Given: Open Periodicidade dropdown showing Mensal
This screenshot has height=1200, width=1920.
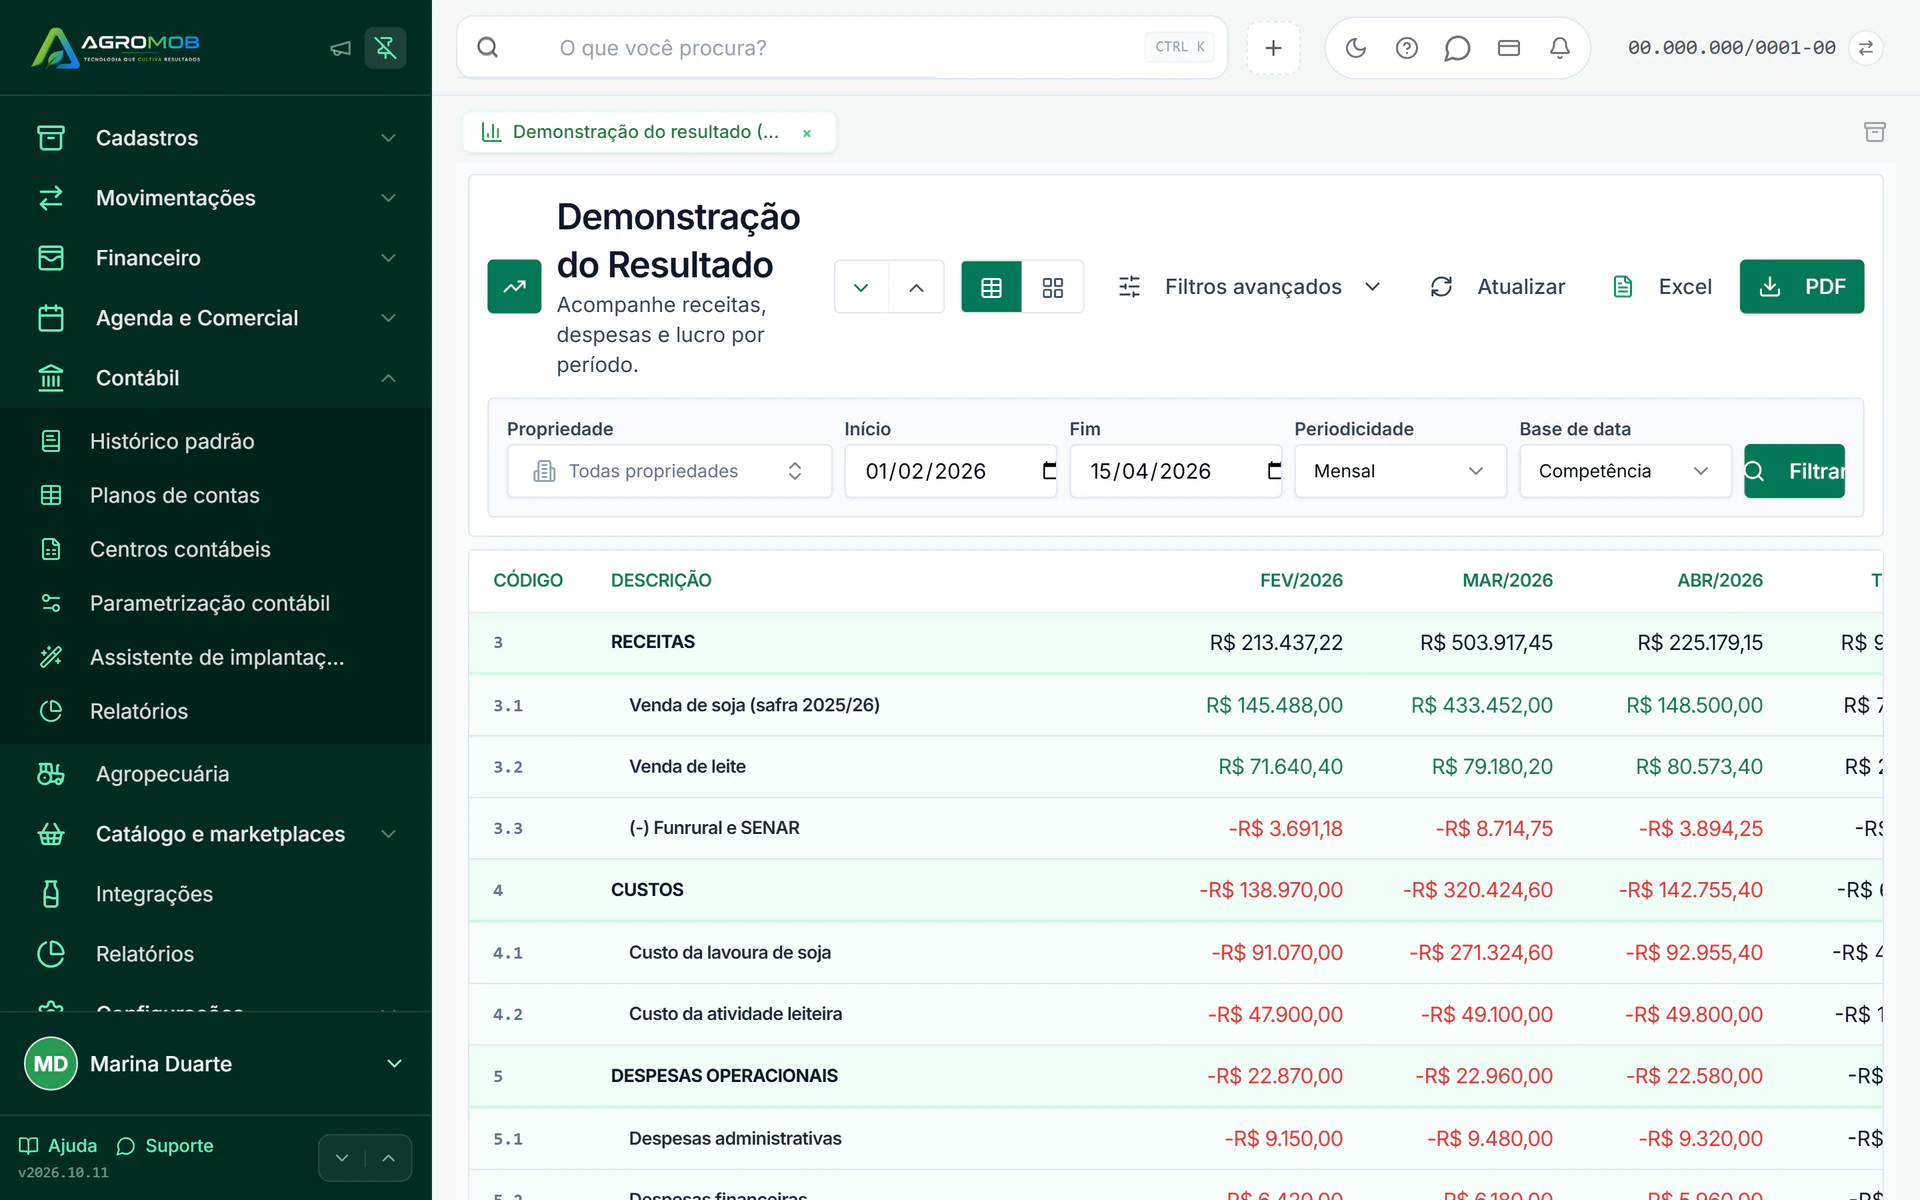Looking at the screenshot, I should pyautogui.click(x=1400, y=471).
